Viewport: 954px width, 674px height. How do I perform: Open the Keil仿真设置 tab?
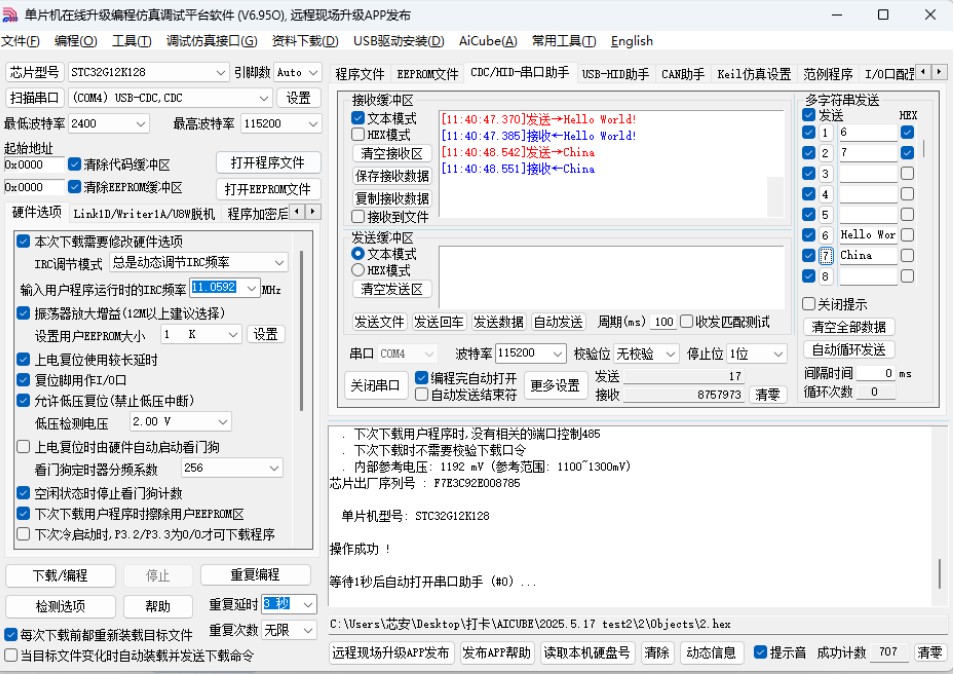coord(754,74)
